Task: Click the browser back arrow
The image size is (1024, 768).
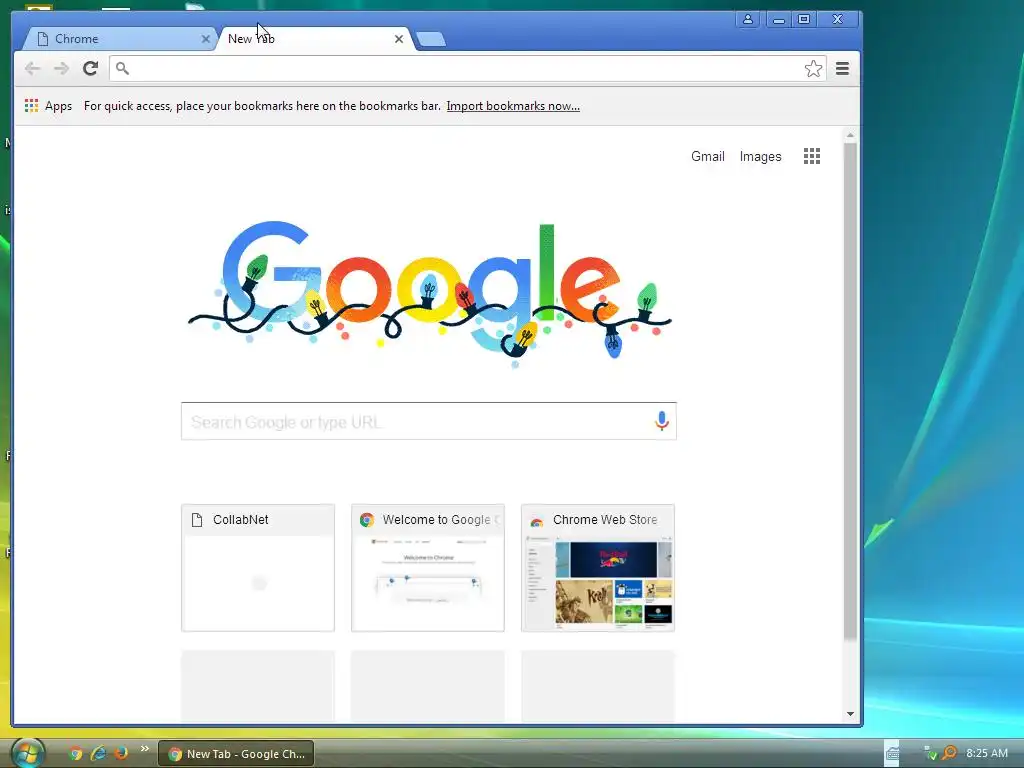Action: (x=32, y=69)
